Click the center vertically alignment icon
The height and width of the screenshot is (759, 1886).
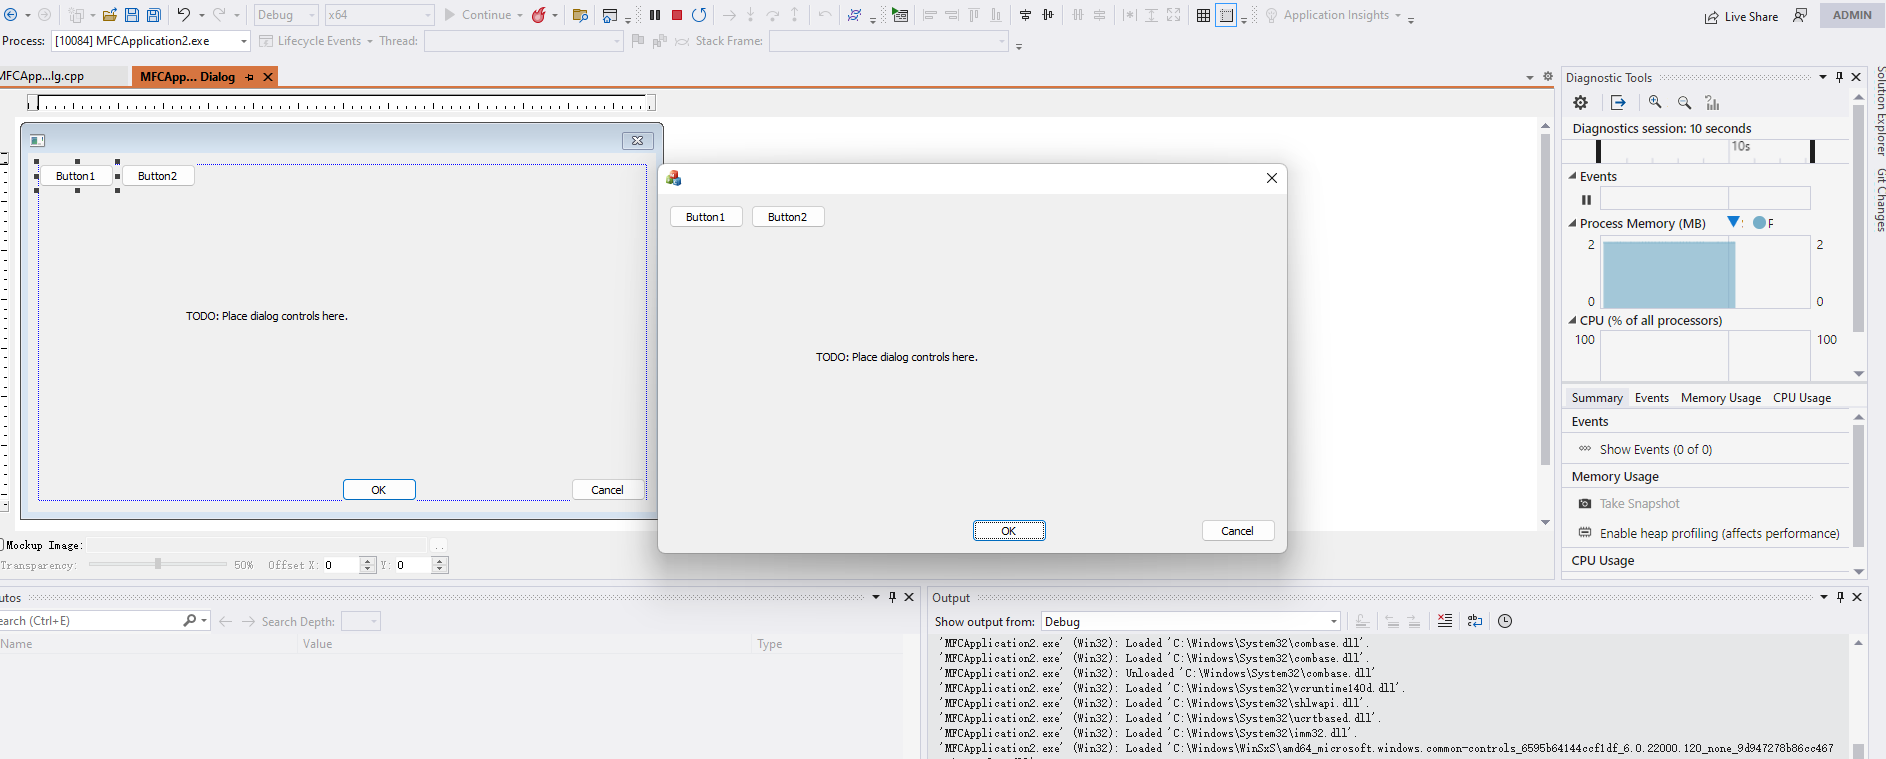click(x=1025, y=15)
